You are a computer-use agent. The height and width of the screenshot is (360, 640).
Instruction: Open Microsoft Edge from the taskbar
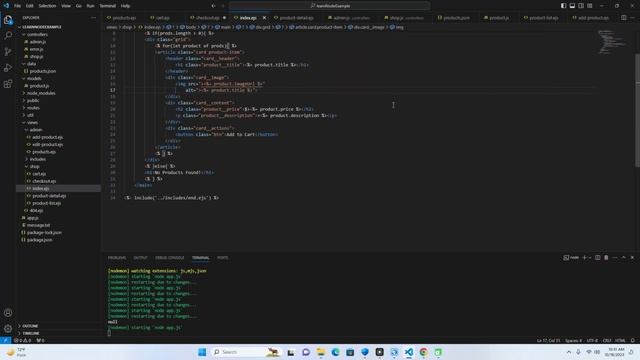(x=335, y=352)
